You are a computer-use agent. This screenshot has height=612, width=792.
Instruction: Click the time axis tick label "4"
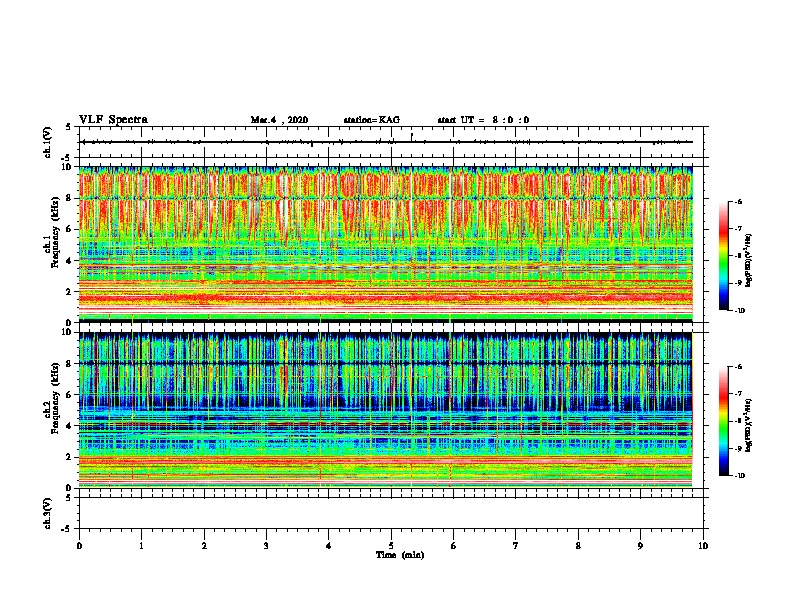coord(329,545)
